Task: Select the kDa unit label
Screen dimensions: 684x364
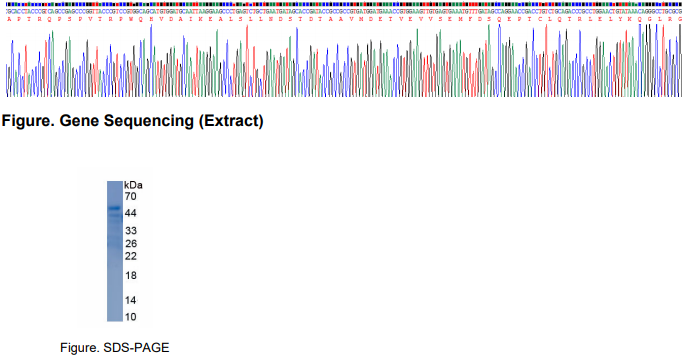Action: coord(133,185)
